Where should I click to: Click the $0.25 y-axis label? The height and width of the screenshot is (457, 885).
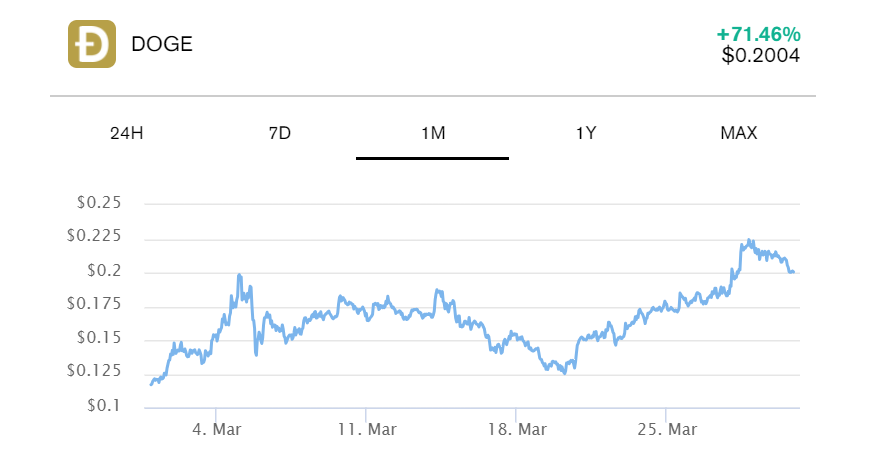coord(98,203)
